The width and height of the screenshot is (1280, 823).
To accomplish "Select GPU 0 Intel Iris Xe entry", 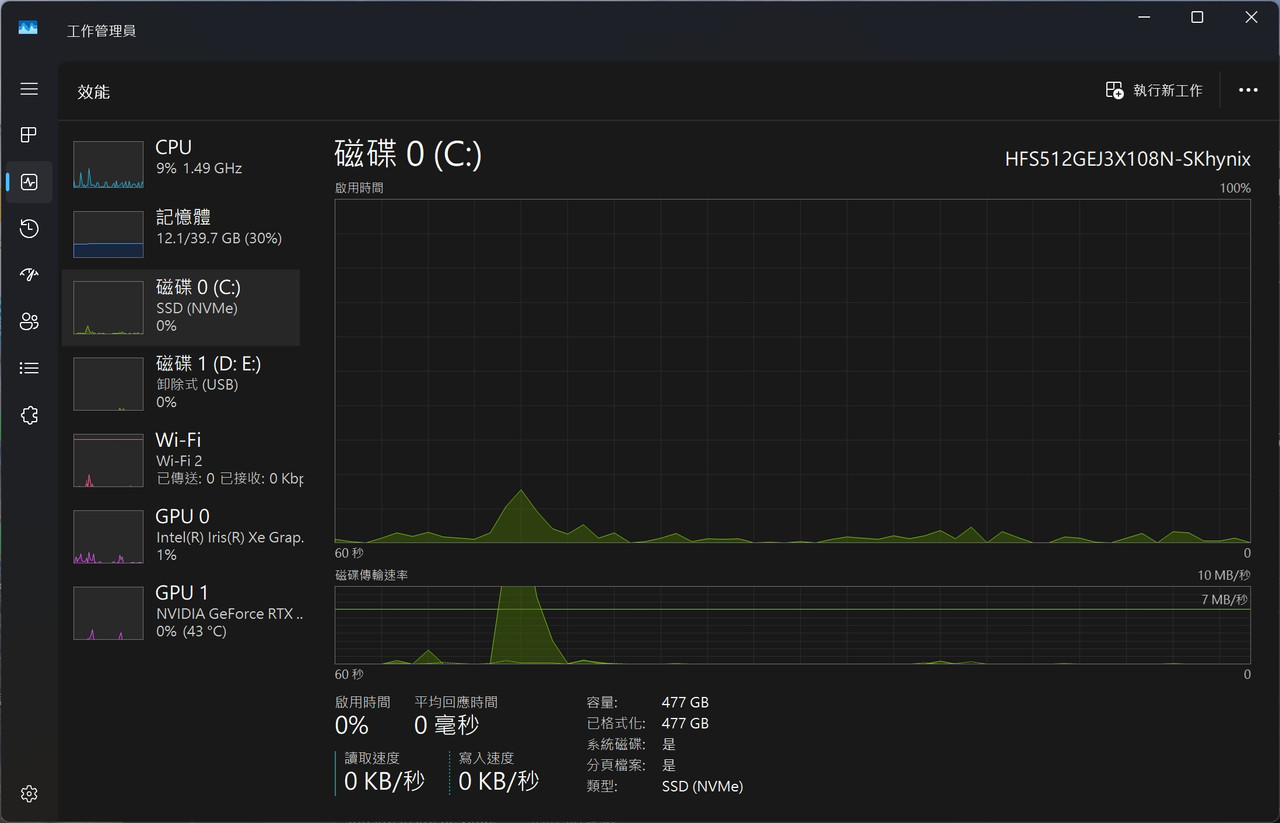I will [x=181, y=535].
